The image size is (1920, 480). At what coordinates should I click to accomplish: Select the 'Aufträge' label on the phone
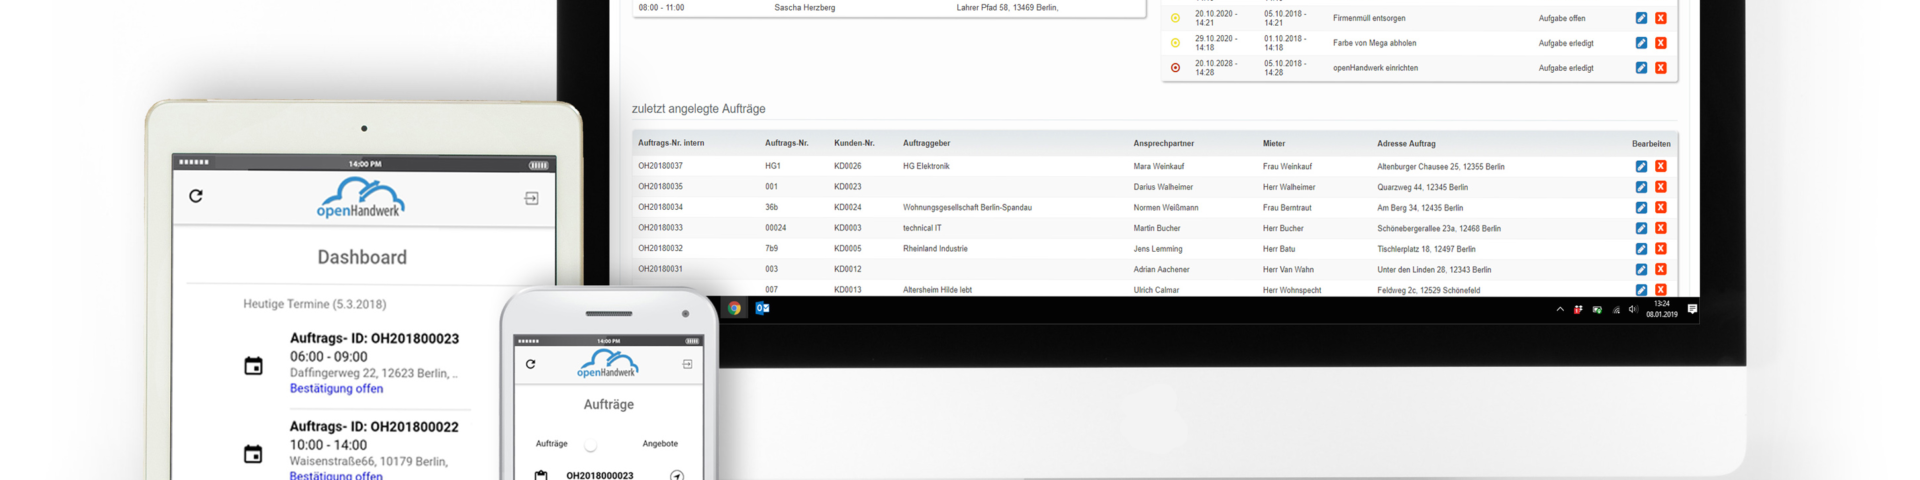click(551, 444)
